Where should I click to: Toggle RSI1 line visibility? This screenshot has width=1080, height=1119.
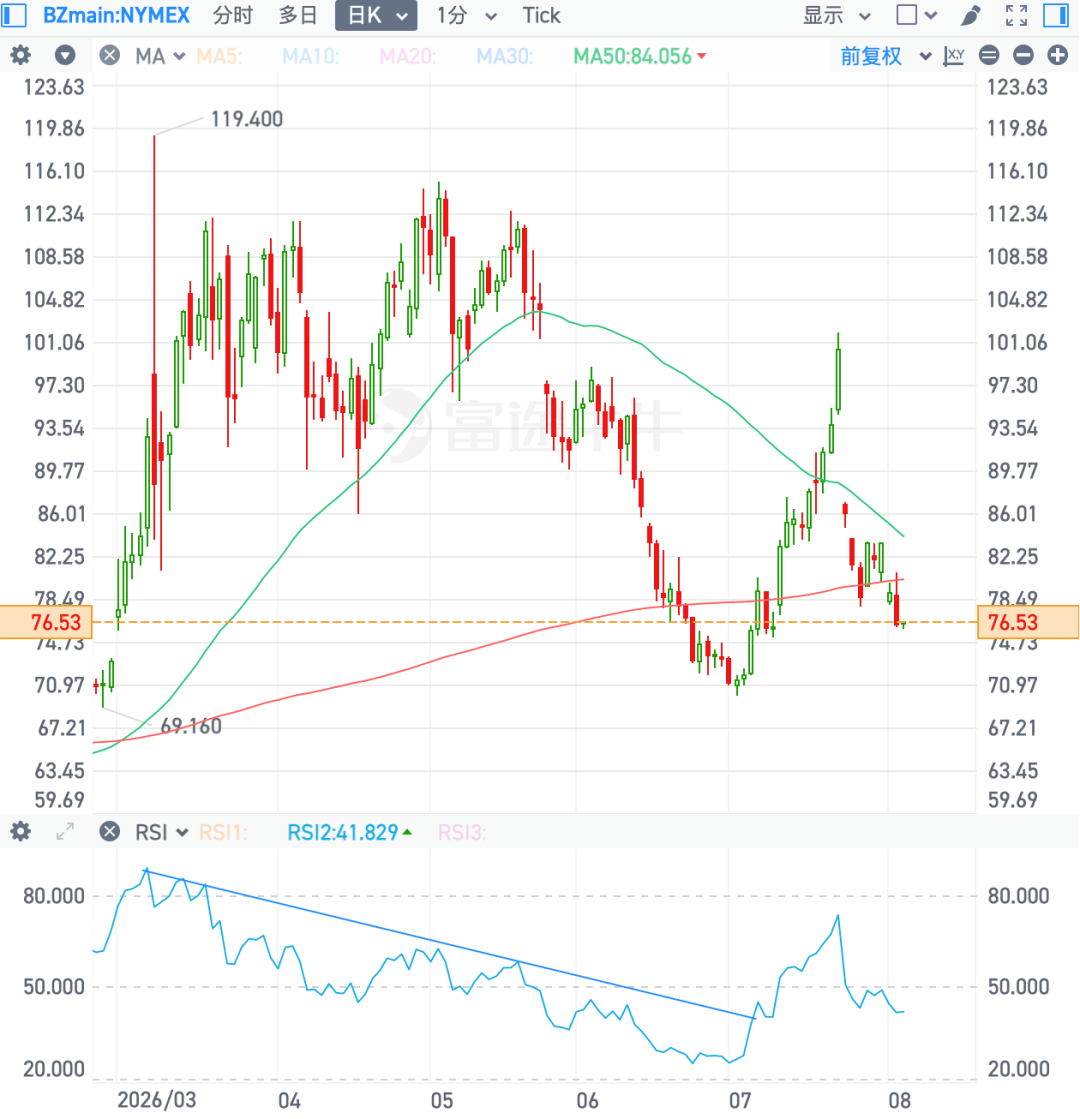click(223, 832)
